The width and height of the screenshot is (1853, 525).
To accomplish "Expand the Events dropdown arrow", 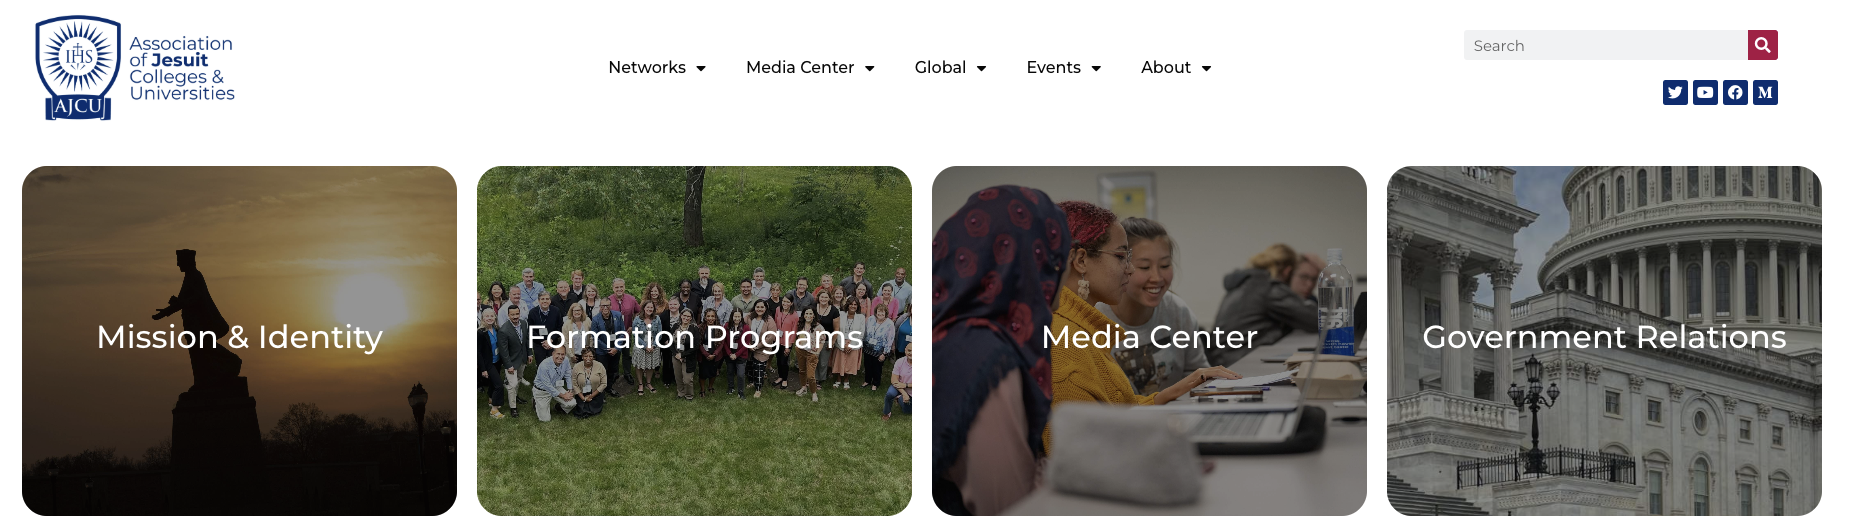I will (1096, 68).
